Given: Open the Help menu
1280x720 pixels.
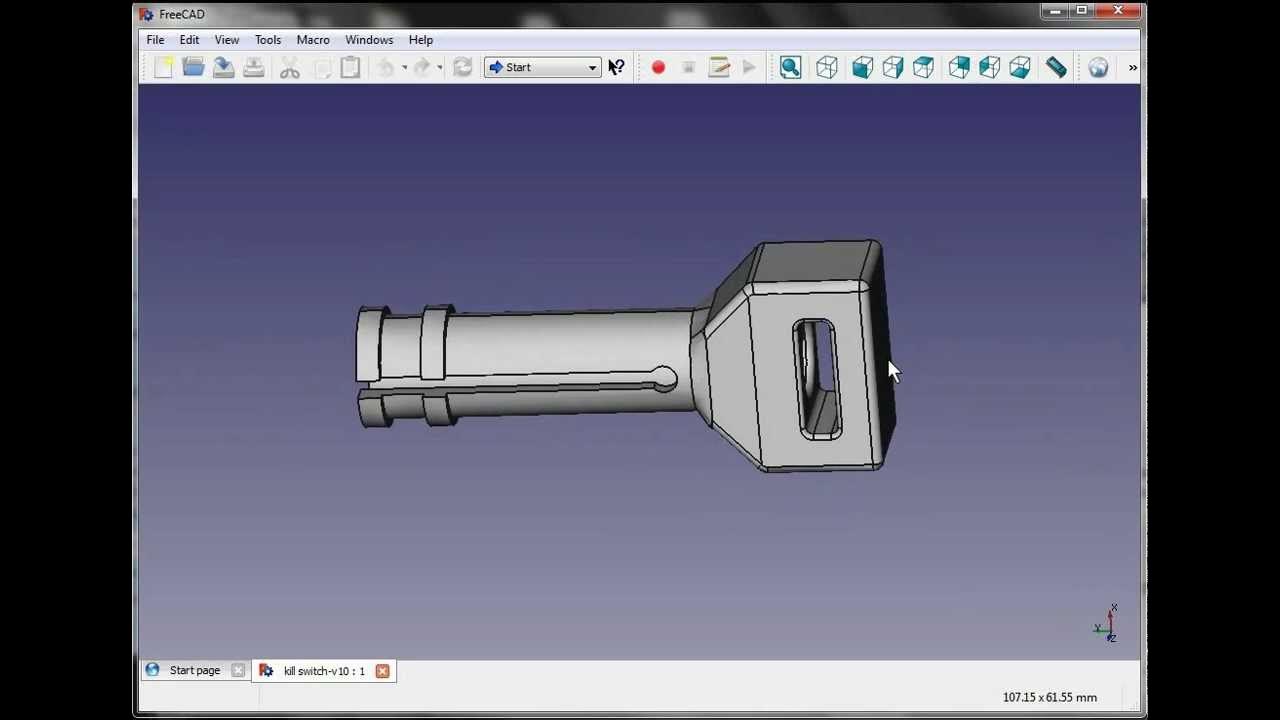Looking at the screenshot, I should pos(421,40).
